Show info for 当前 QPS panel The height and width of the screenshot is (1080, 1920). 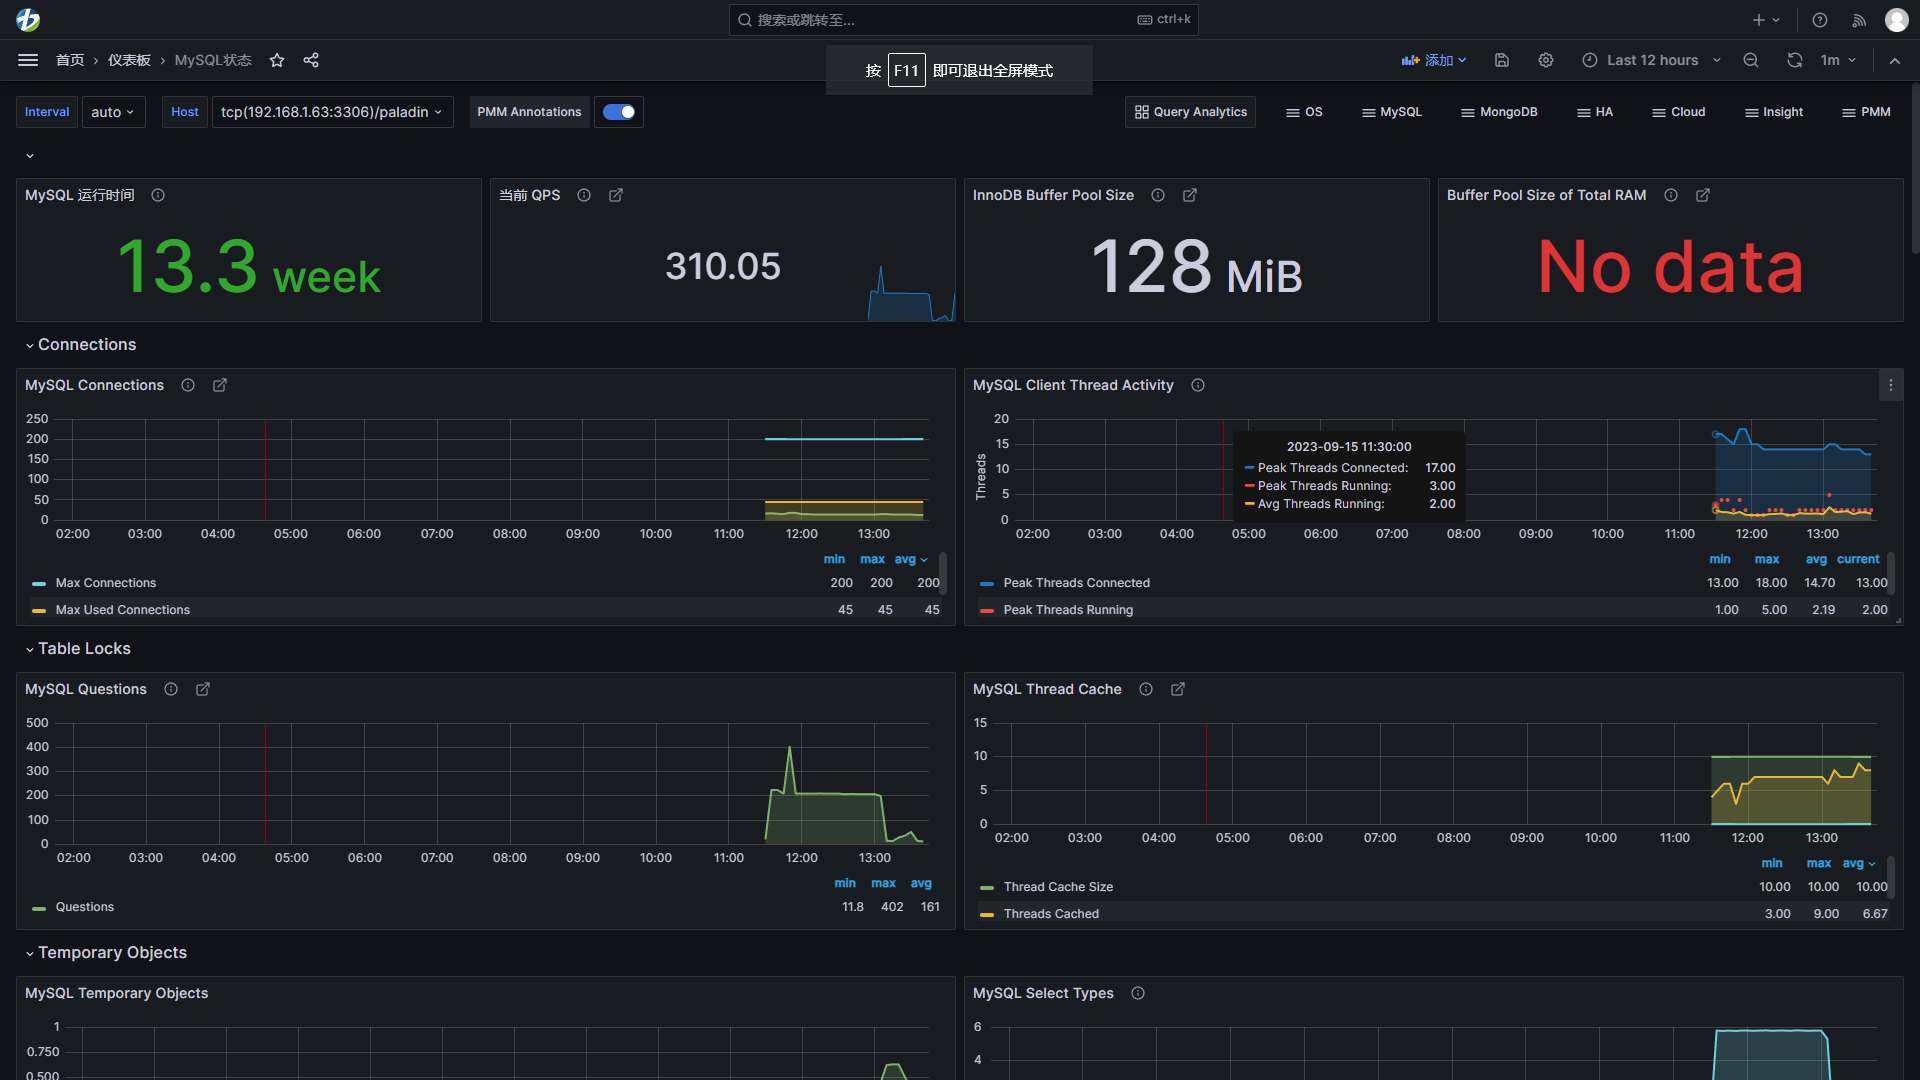point(584,195)
